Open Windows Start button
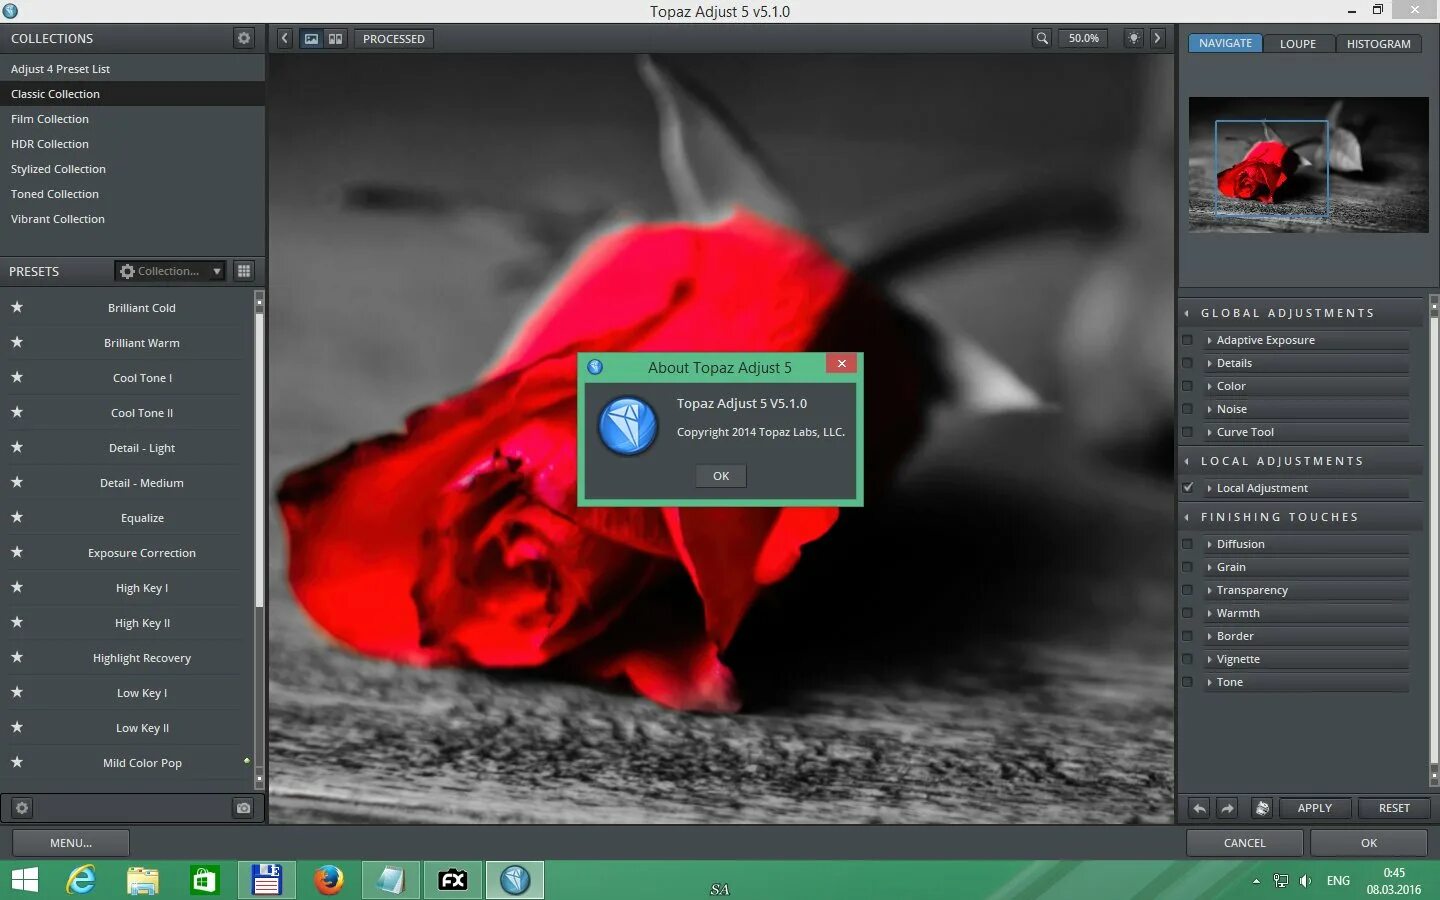The height and width of the screenshot is (900, 1440). (x=24, y=880)
